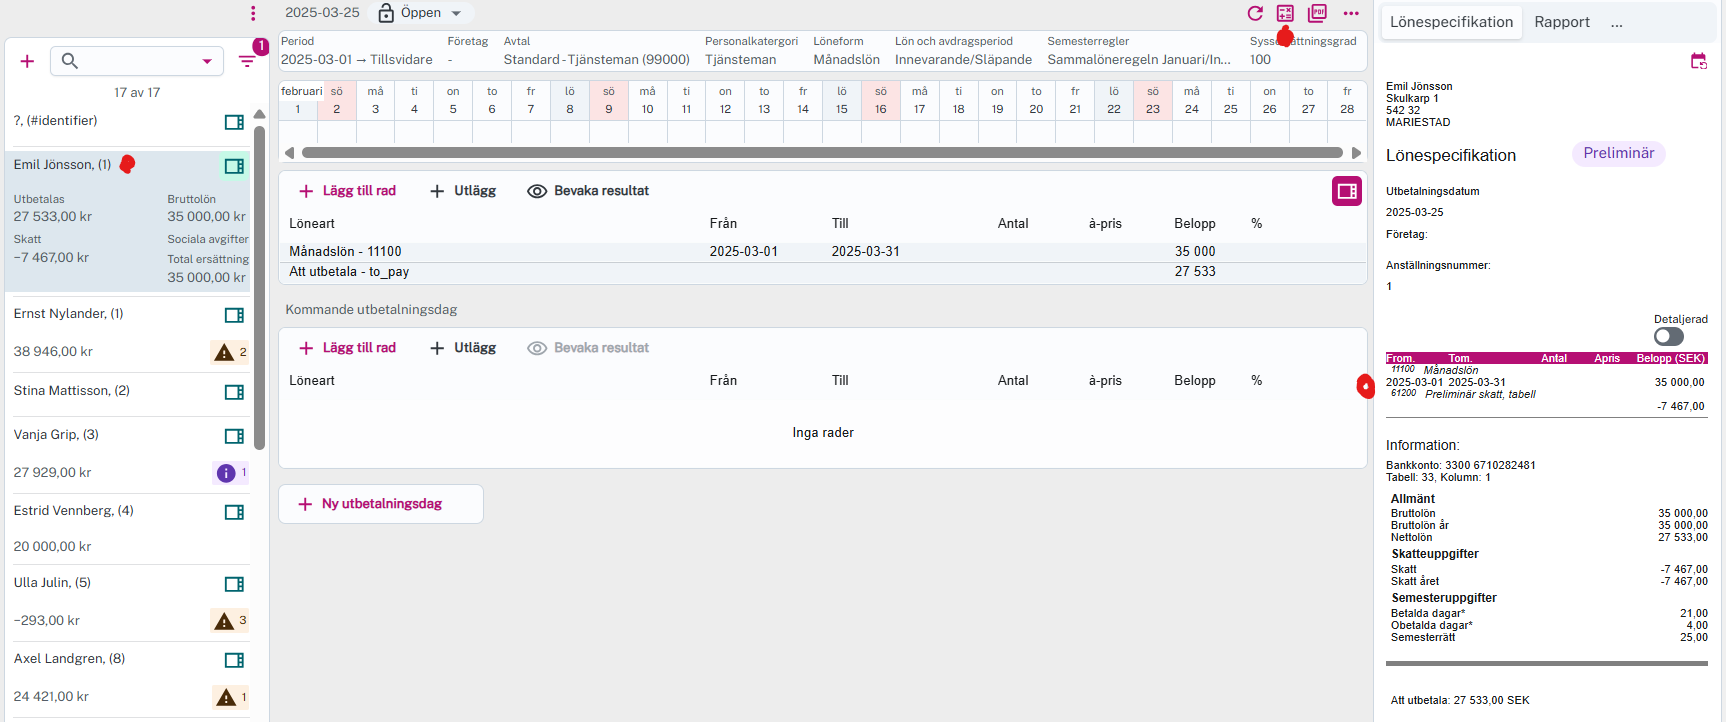Open the PDF export icon
This screenshot has height=722, width=1726.
click(x=1318, y=13)
